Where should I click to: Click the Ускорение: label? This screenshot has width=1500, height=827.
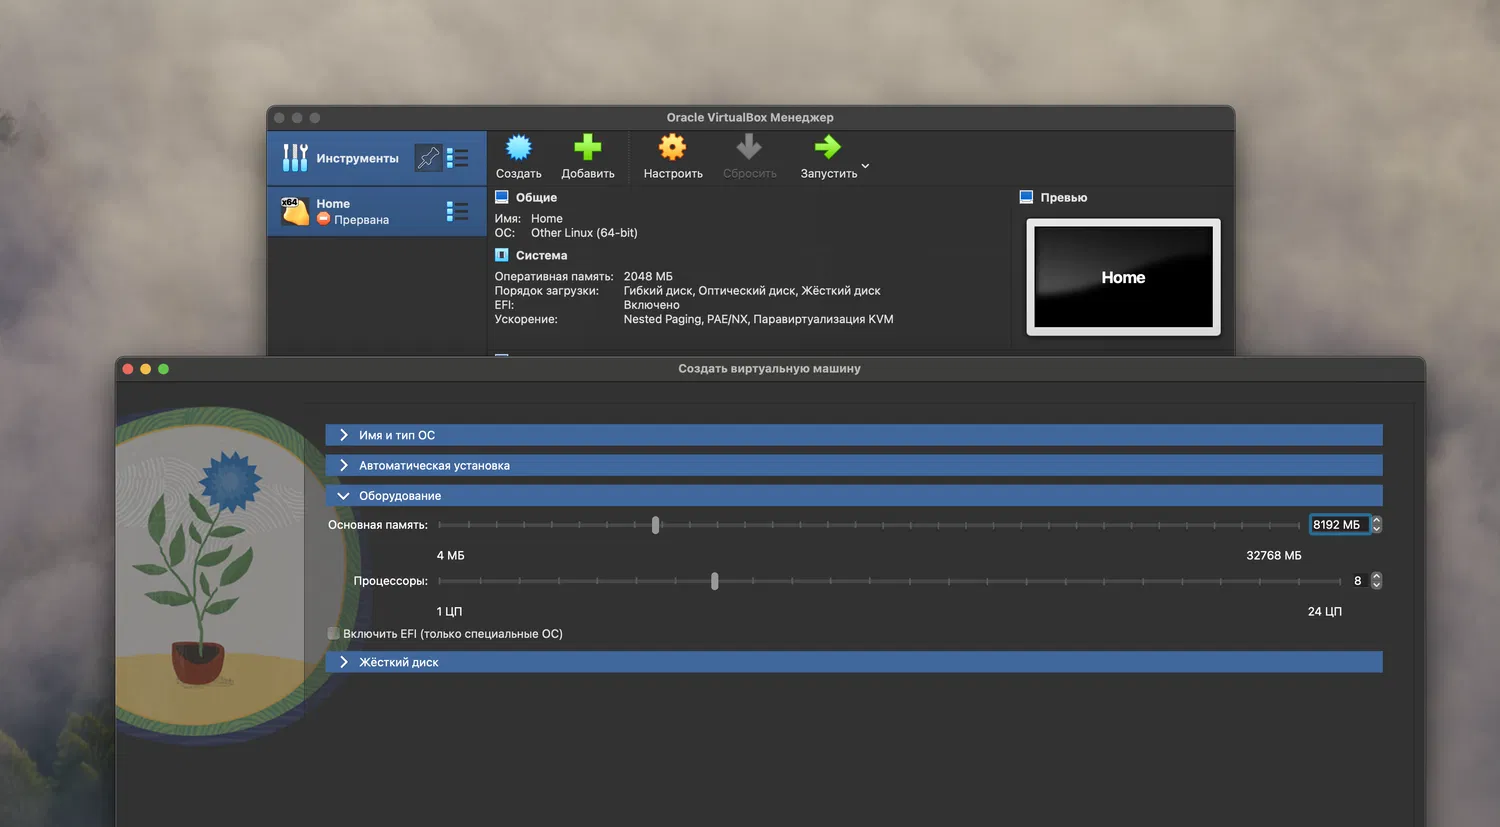click(526, 320)
